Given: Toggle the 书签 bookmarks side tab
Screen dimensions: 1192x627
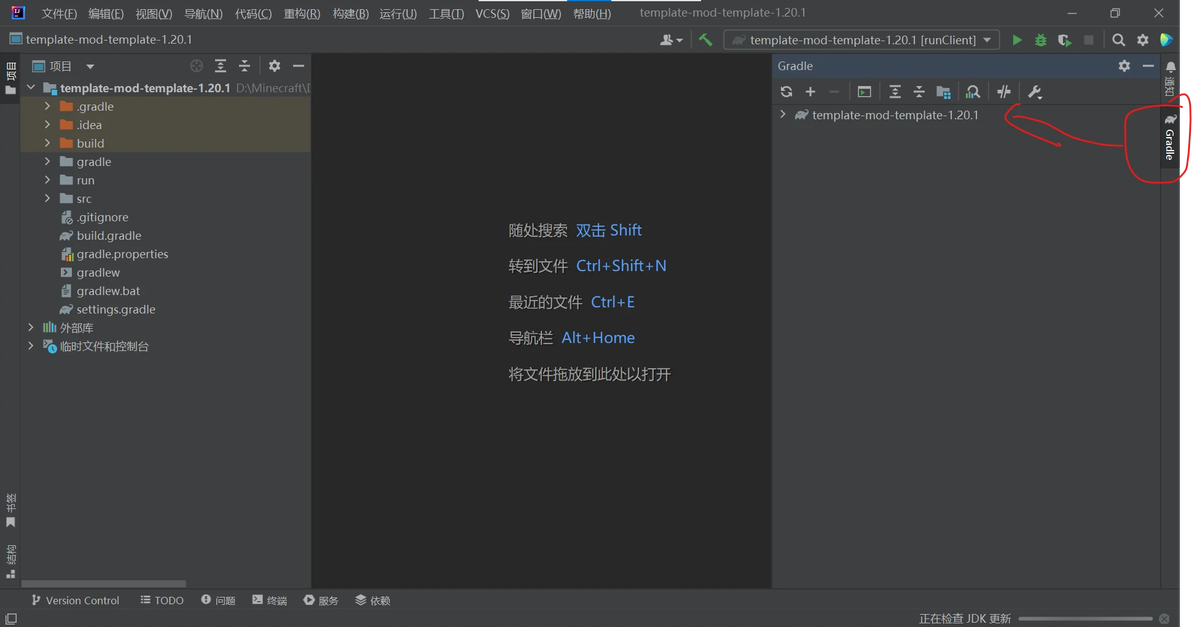Looking at the screenshot, I should (x=11, y=510).
